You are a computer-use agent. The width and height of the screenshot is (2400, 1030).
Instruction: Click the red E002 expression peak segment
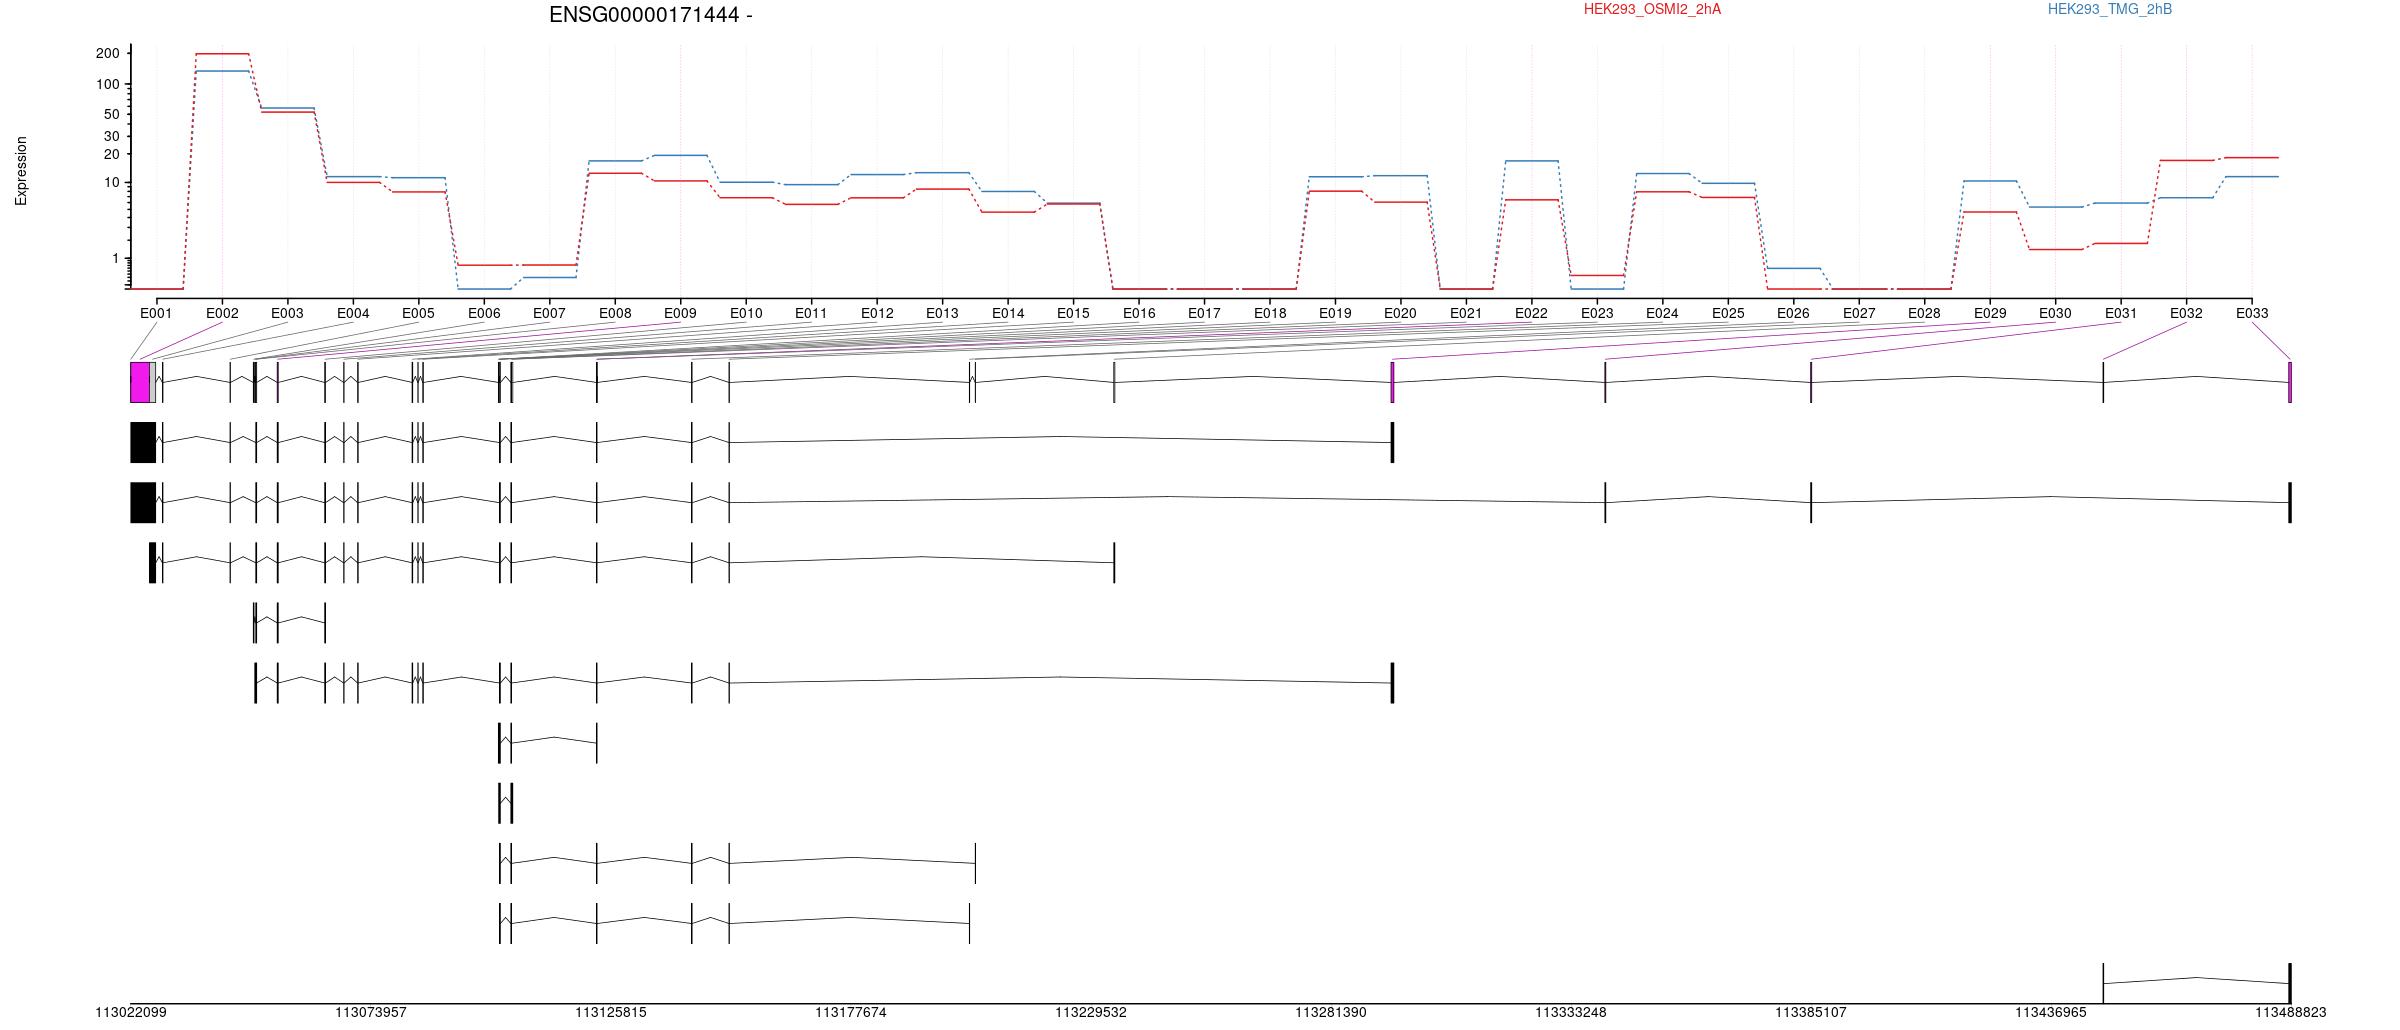tap(222, 54)
